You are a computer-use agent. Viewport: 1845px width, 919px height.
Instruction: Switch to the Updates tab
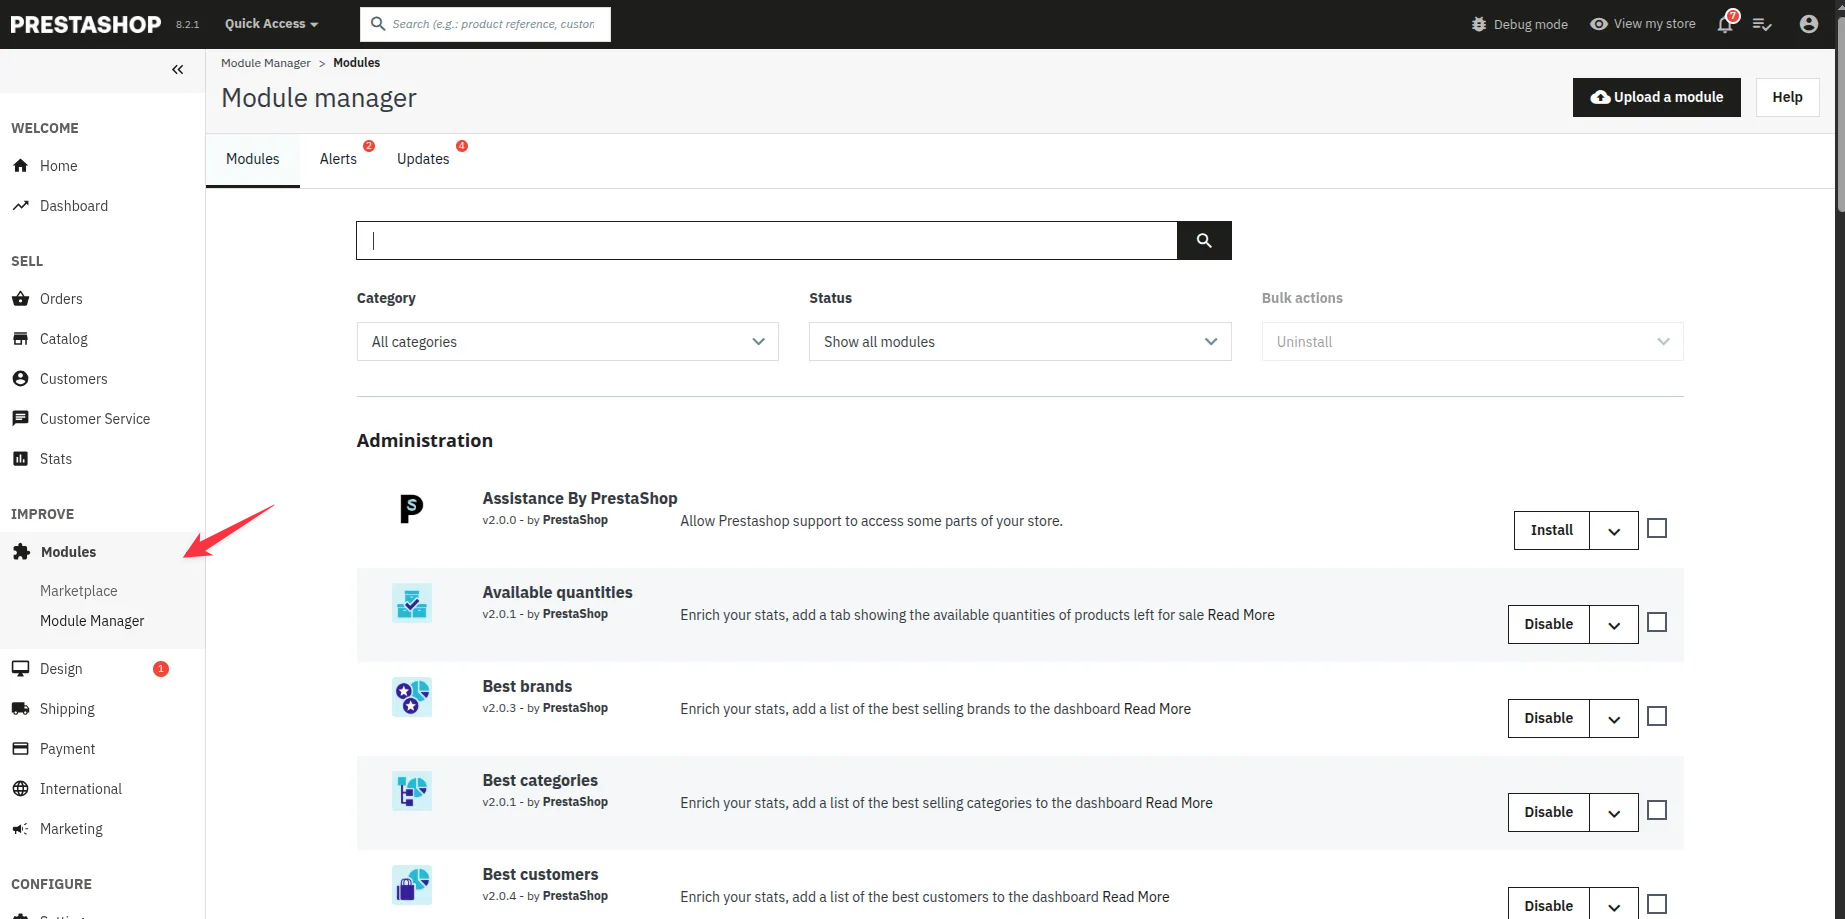click(422, 158)
